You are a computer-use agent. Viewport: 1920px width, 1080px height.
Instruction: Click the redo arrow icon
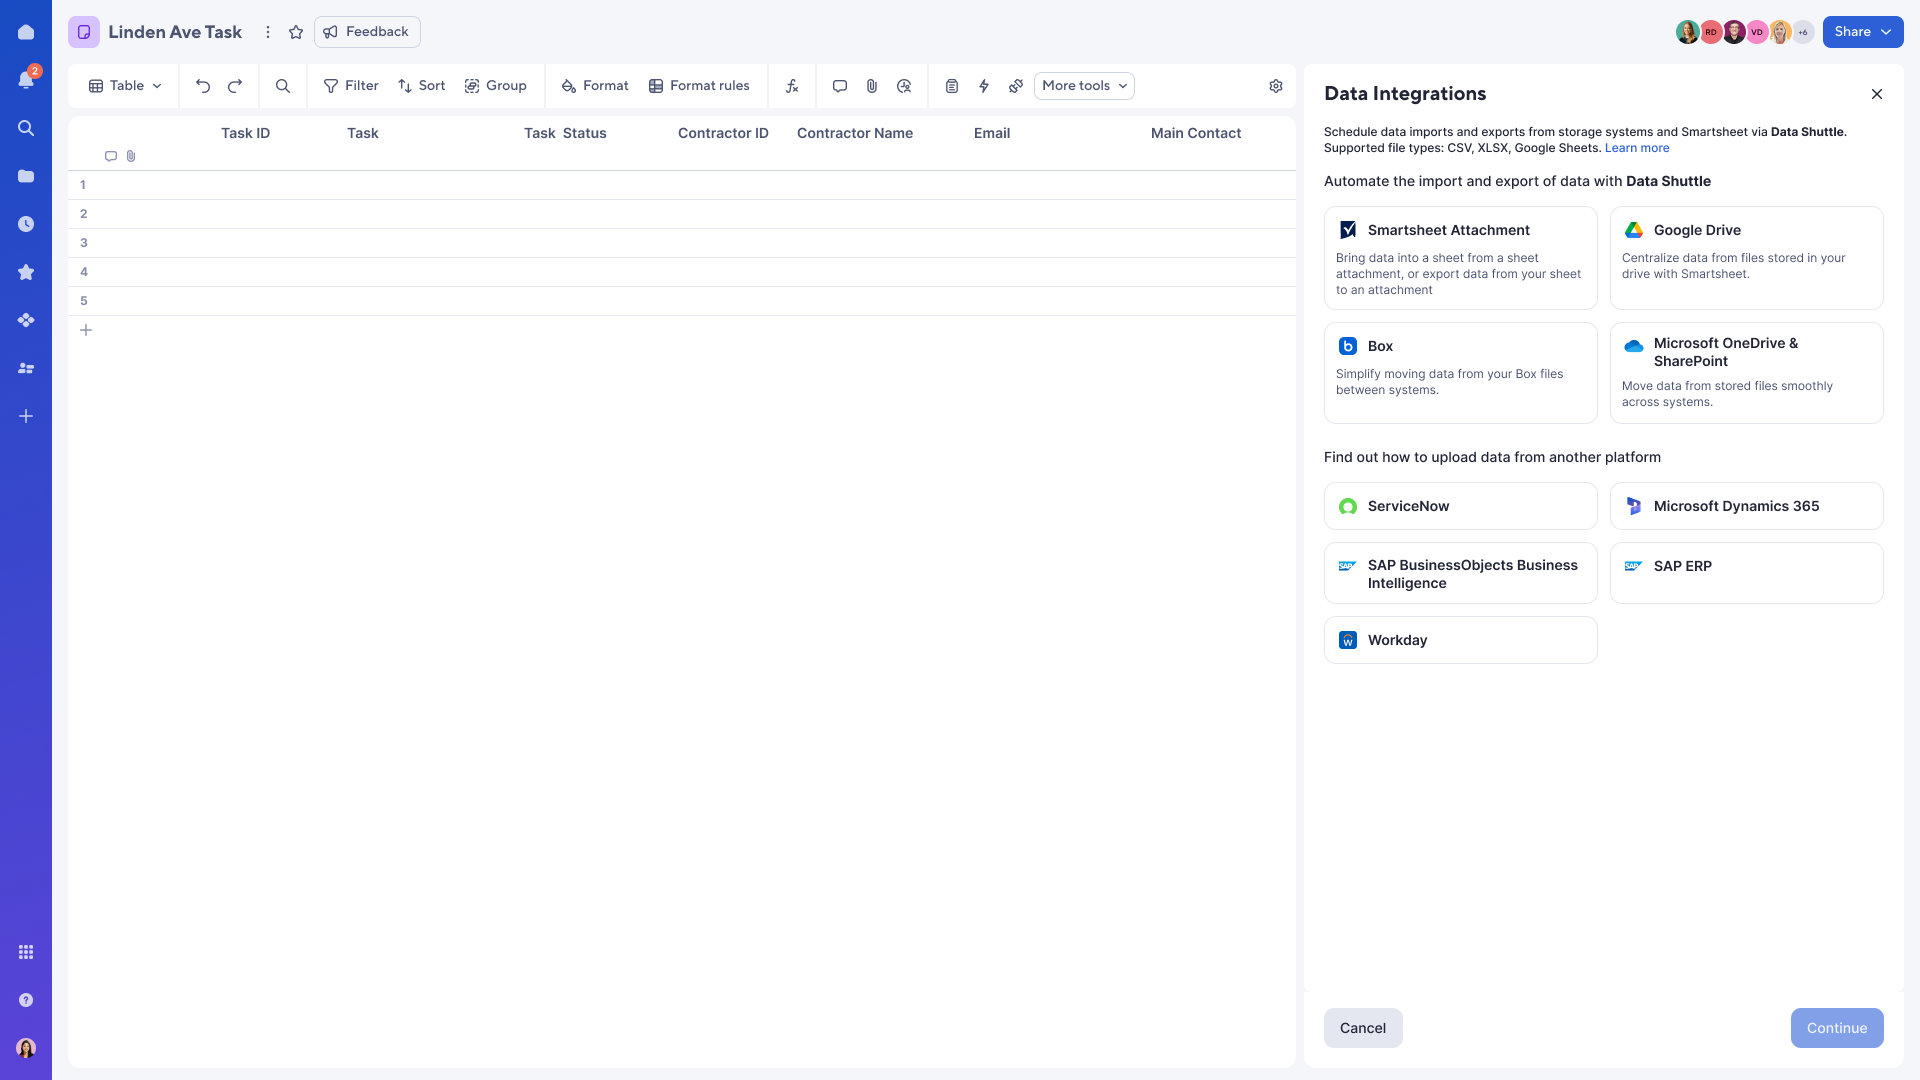click(x=235, y=86)
